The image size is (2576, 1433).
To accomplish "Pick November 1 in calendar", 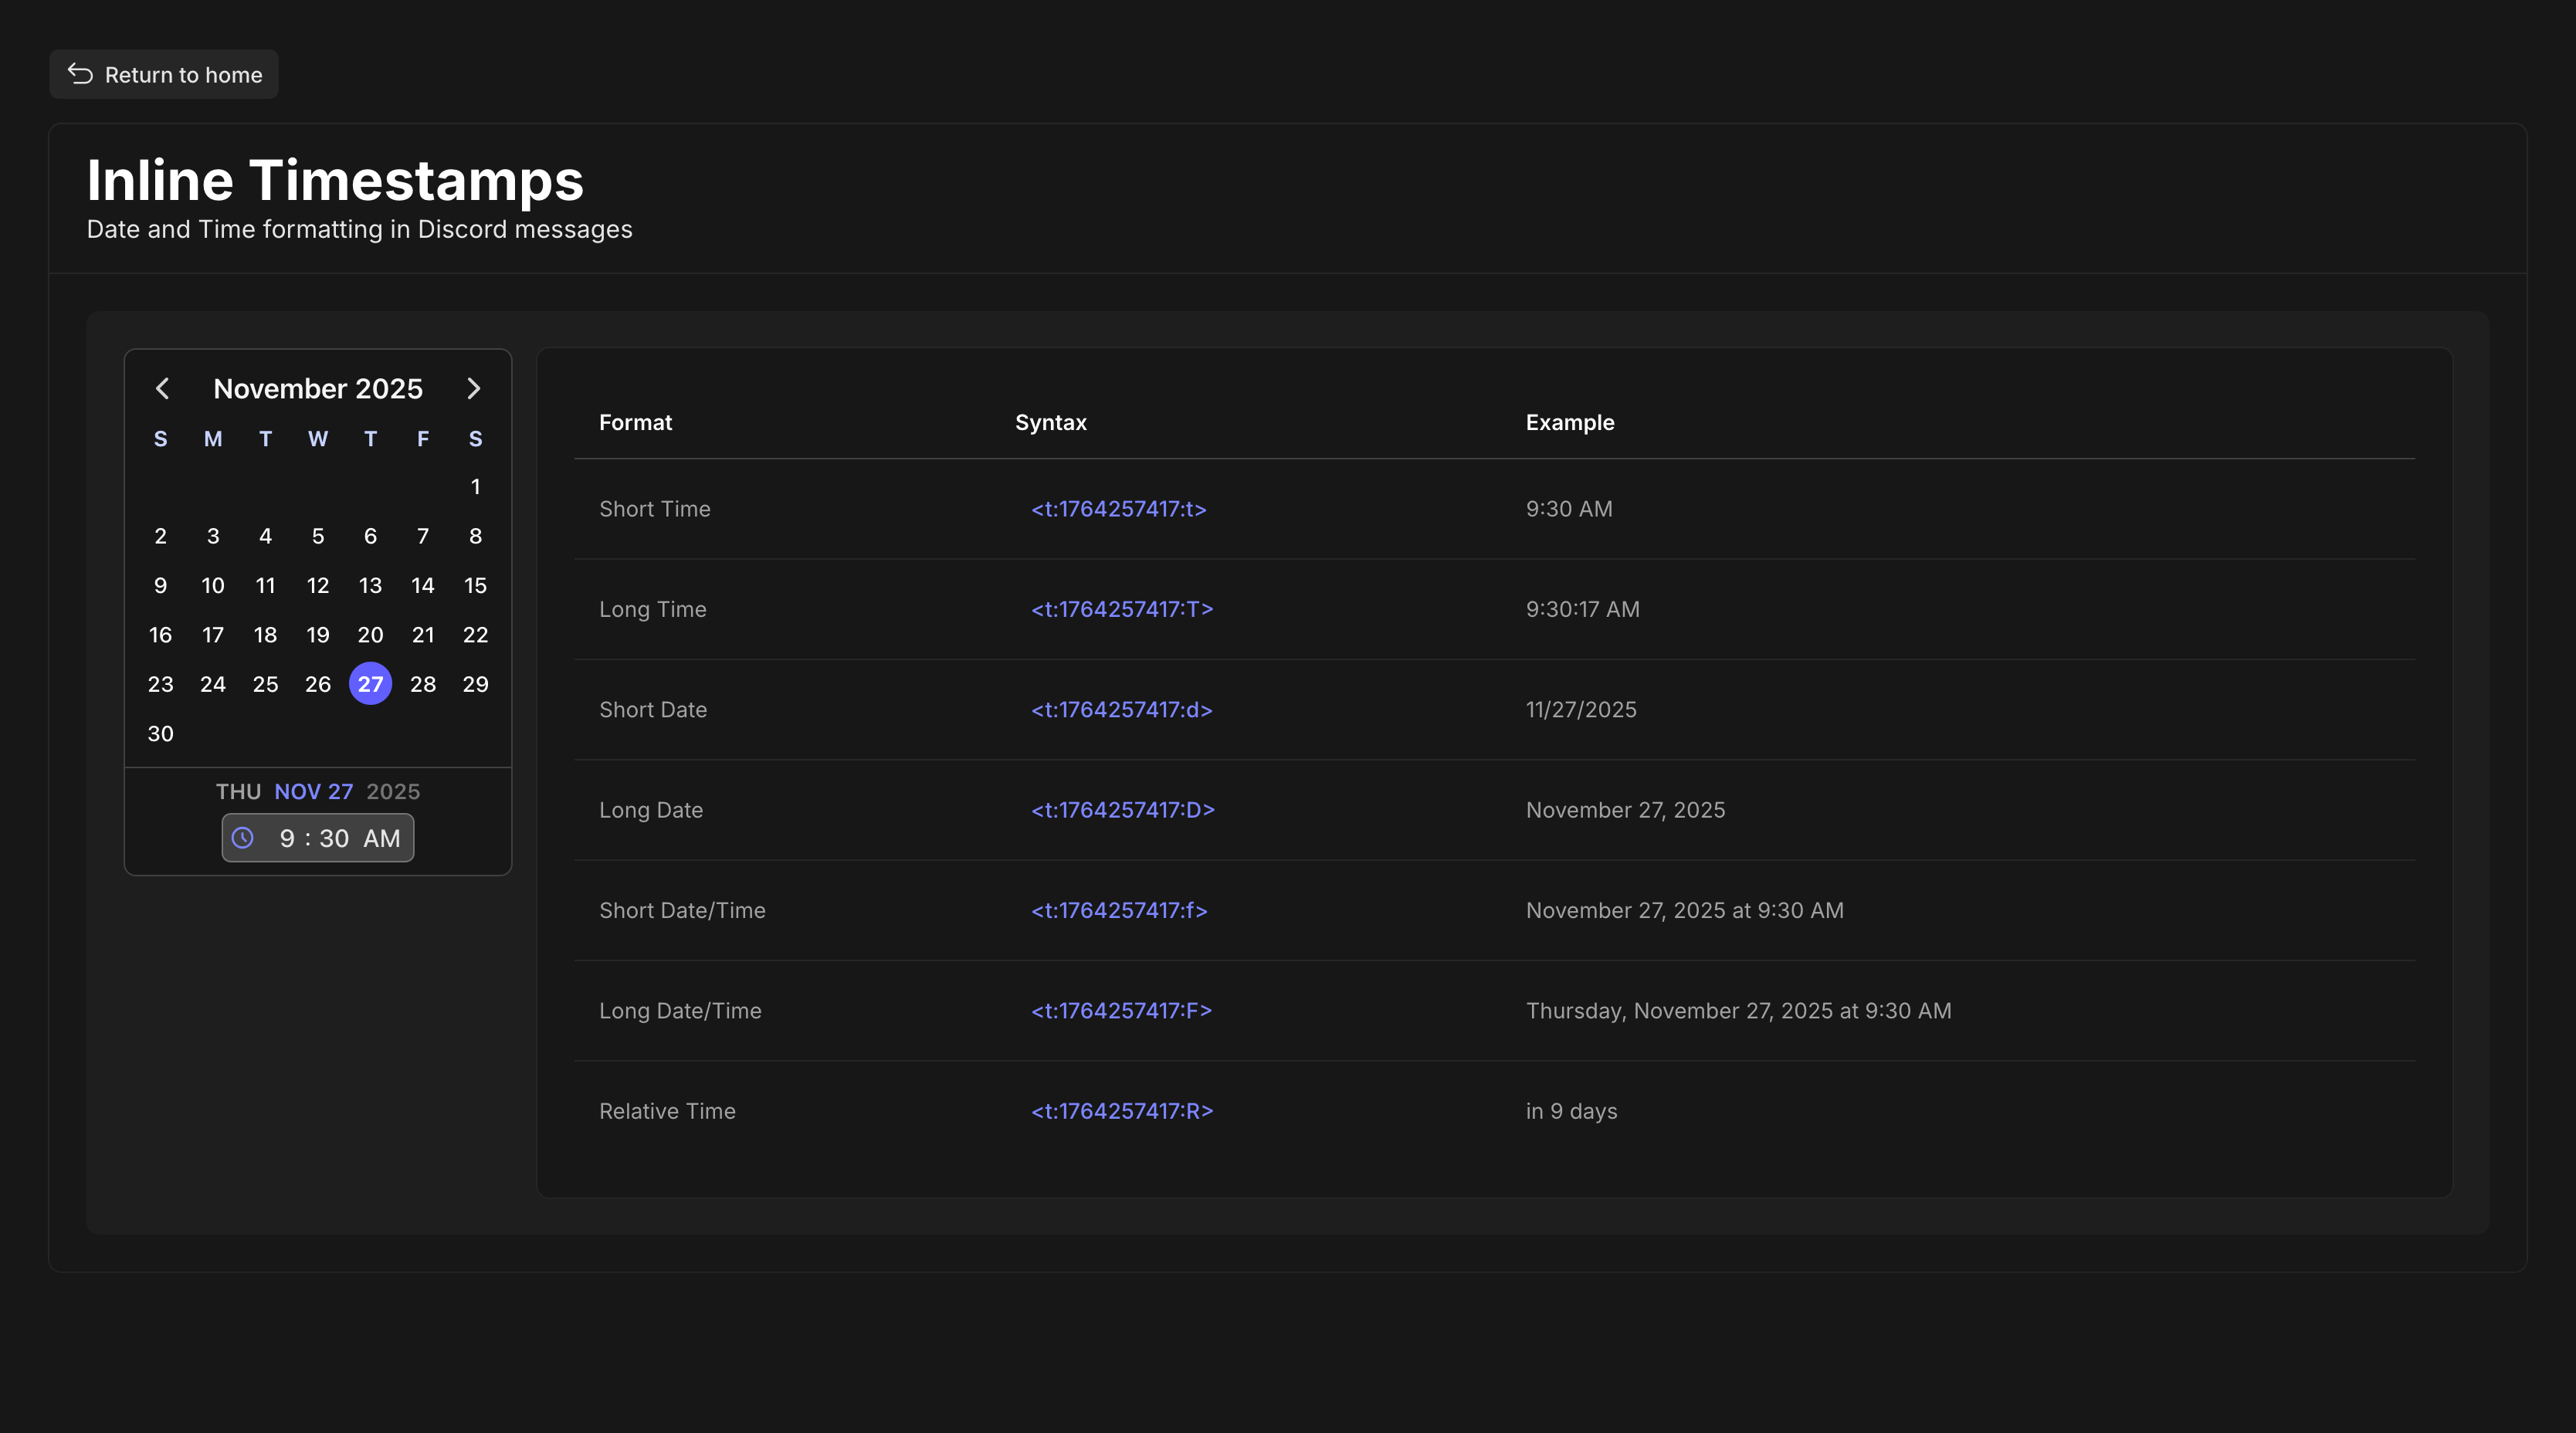I will 475,487.
